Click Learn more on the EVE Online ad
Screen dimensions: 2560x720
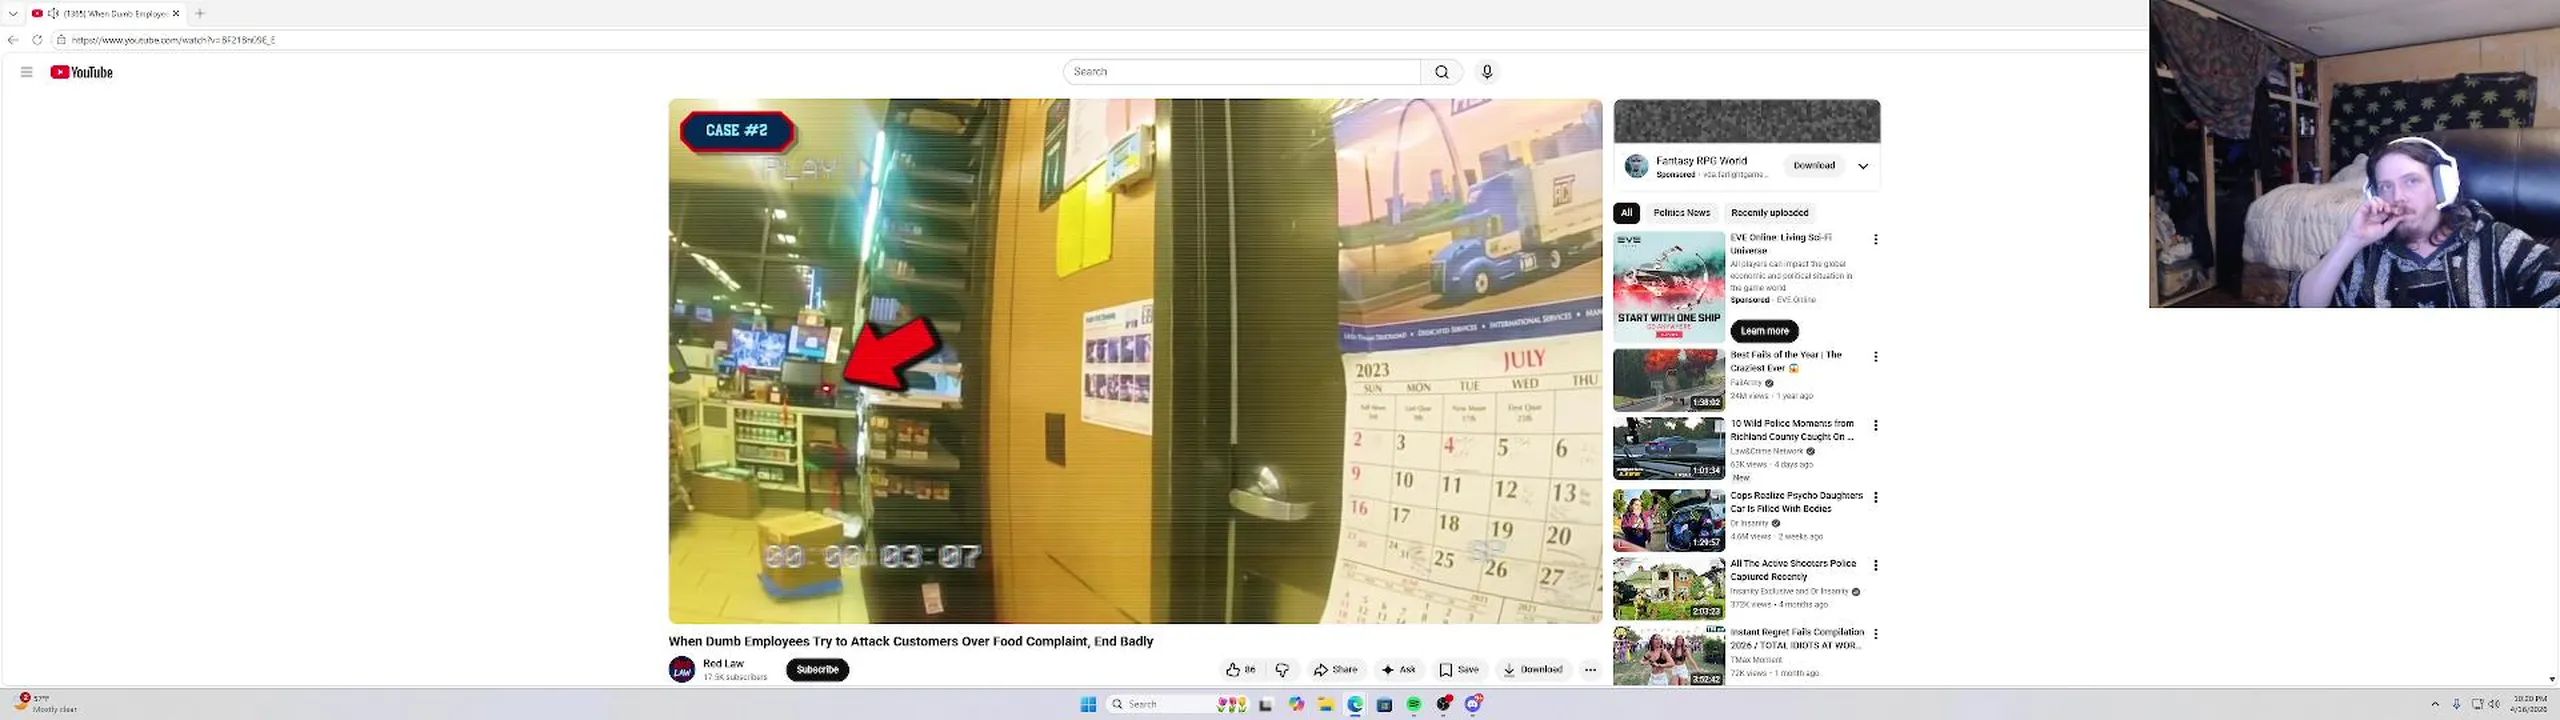point(1764,331)
